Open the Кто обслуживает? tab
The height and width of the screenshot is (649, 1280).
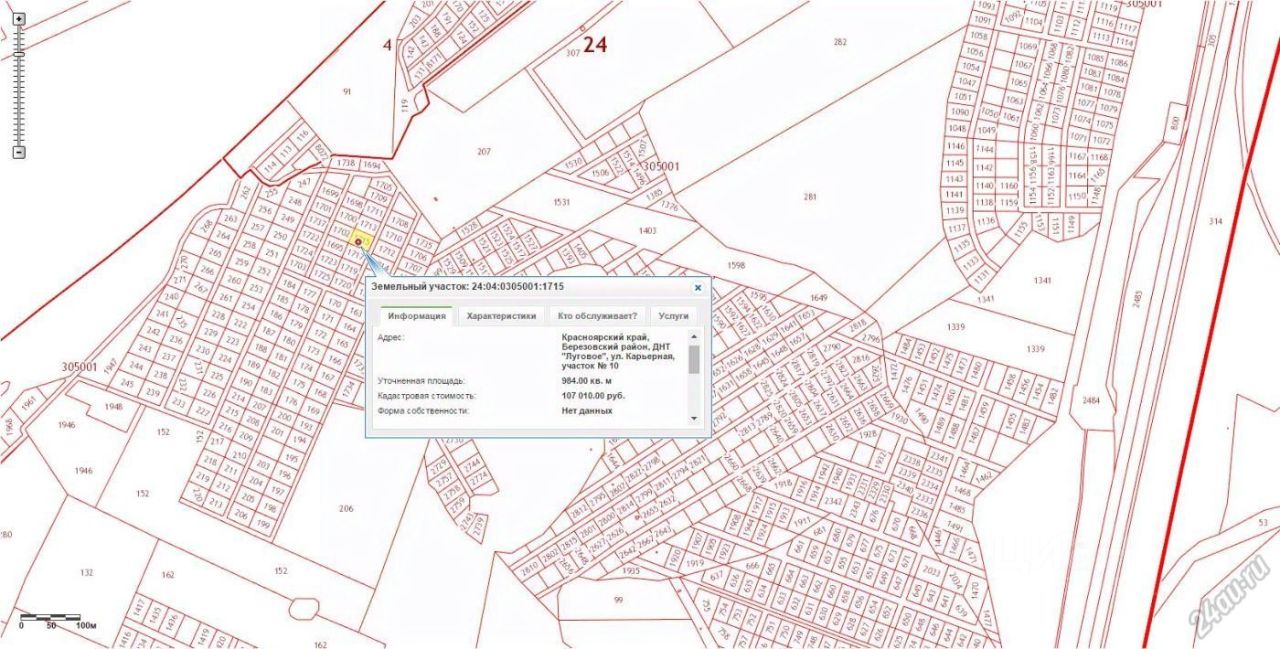click(x=597, y=316)
